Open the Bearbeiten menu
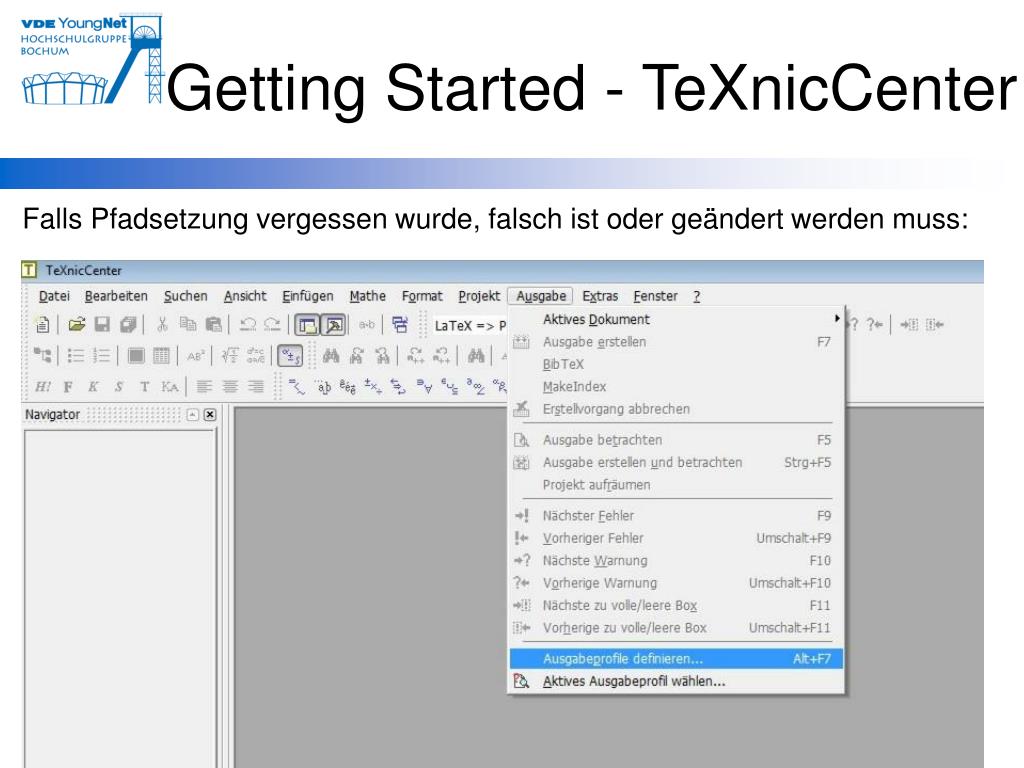 pyautogui.click(x=116, y=296)
